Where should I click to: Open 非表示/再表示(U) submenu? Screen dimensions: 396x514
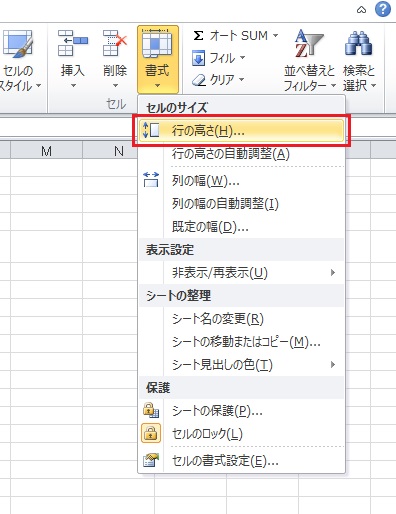(x=241, y=273)
